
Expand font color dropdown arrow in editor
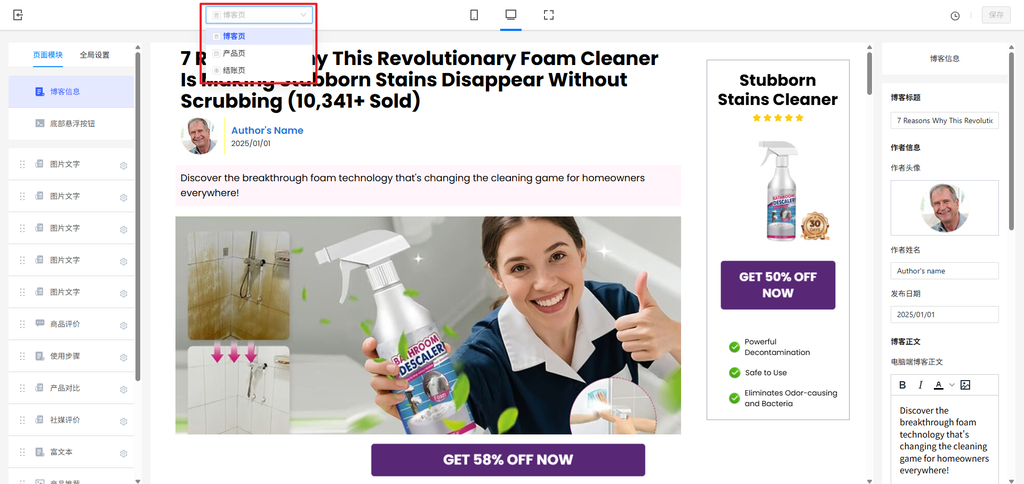click(952, 385)
